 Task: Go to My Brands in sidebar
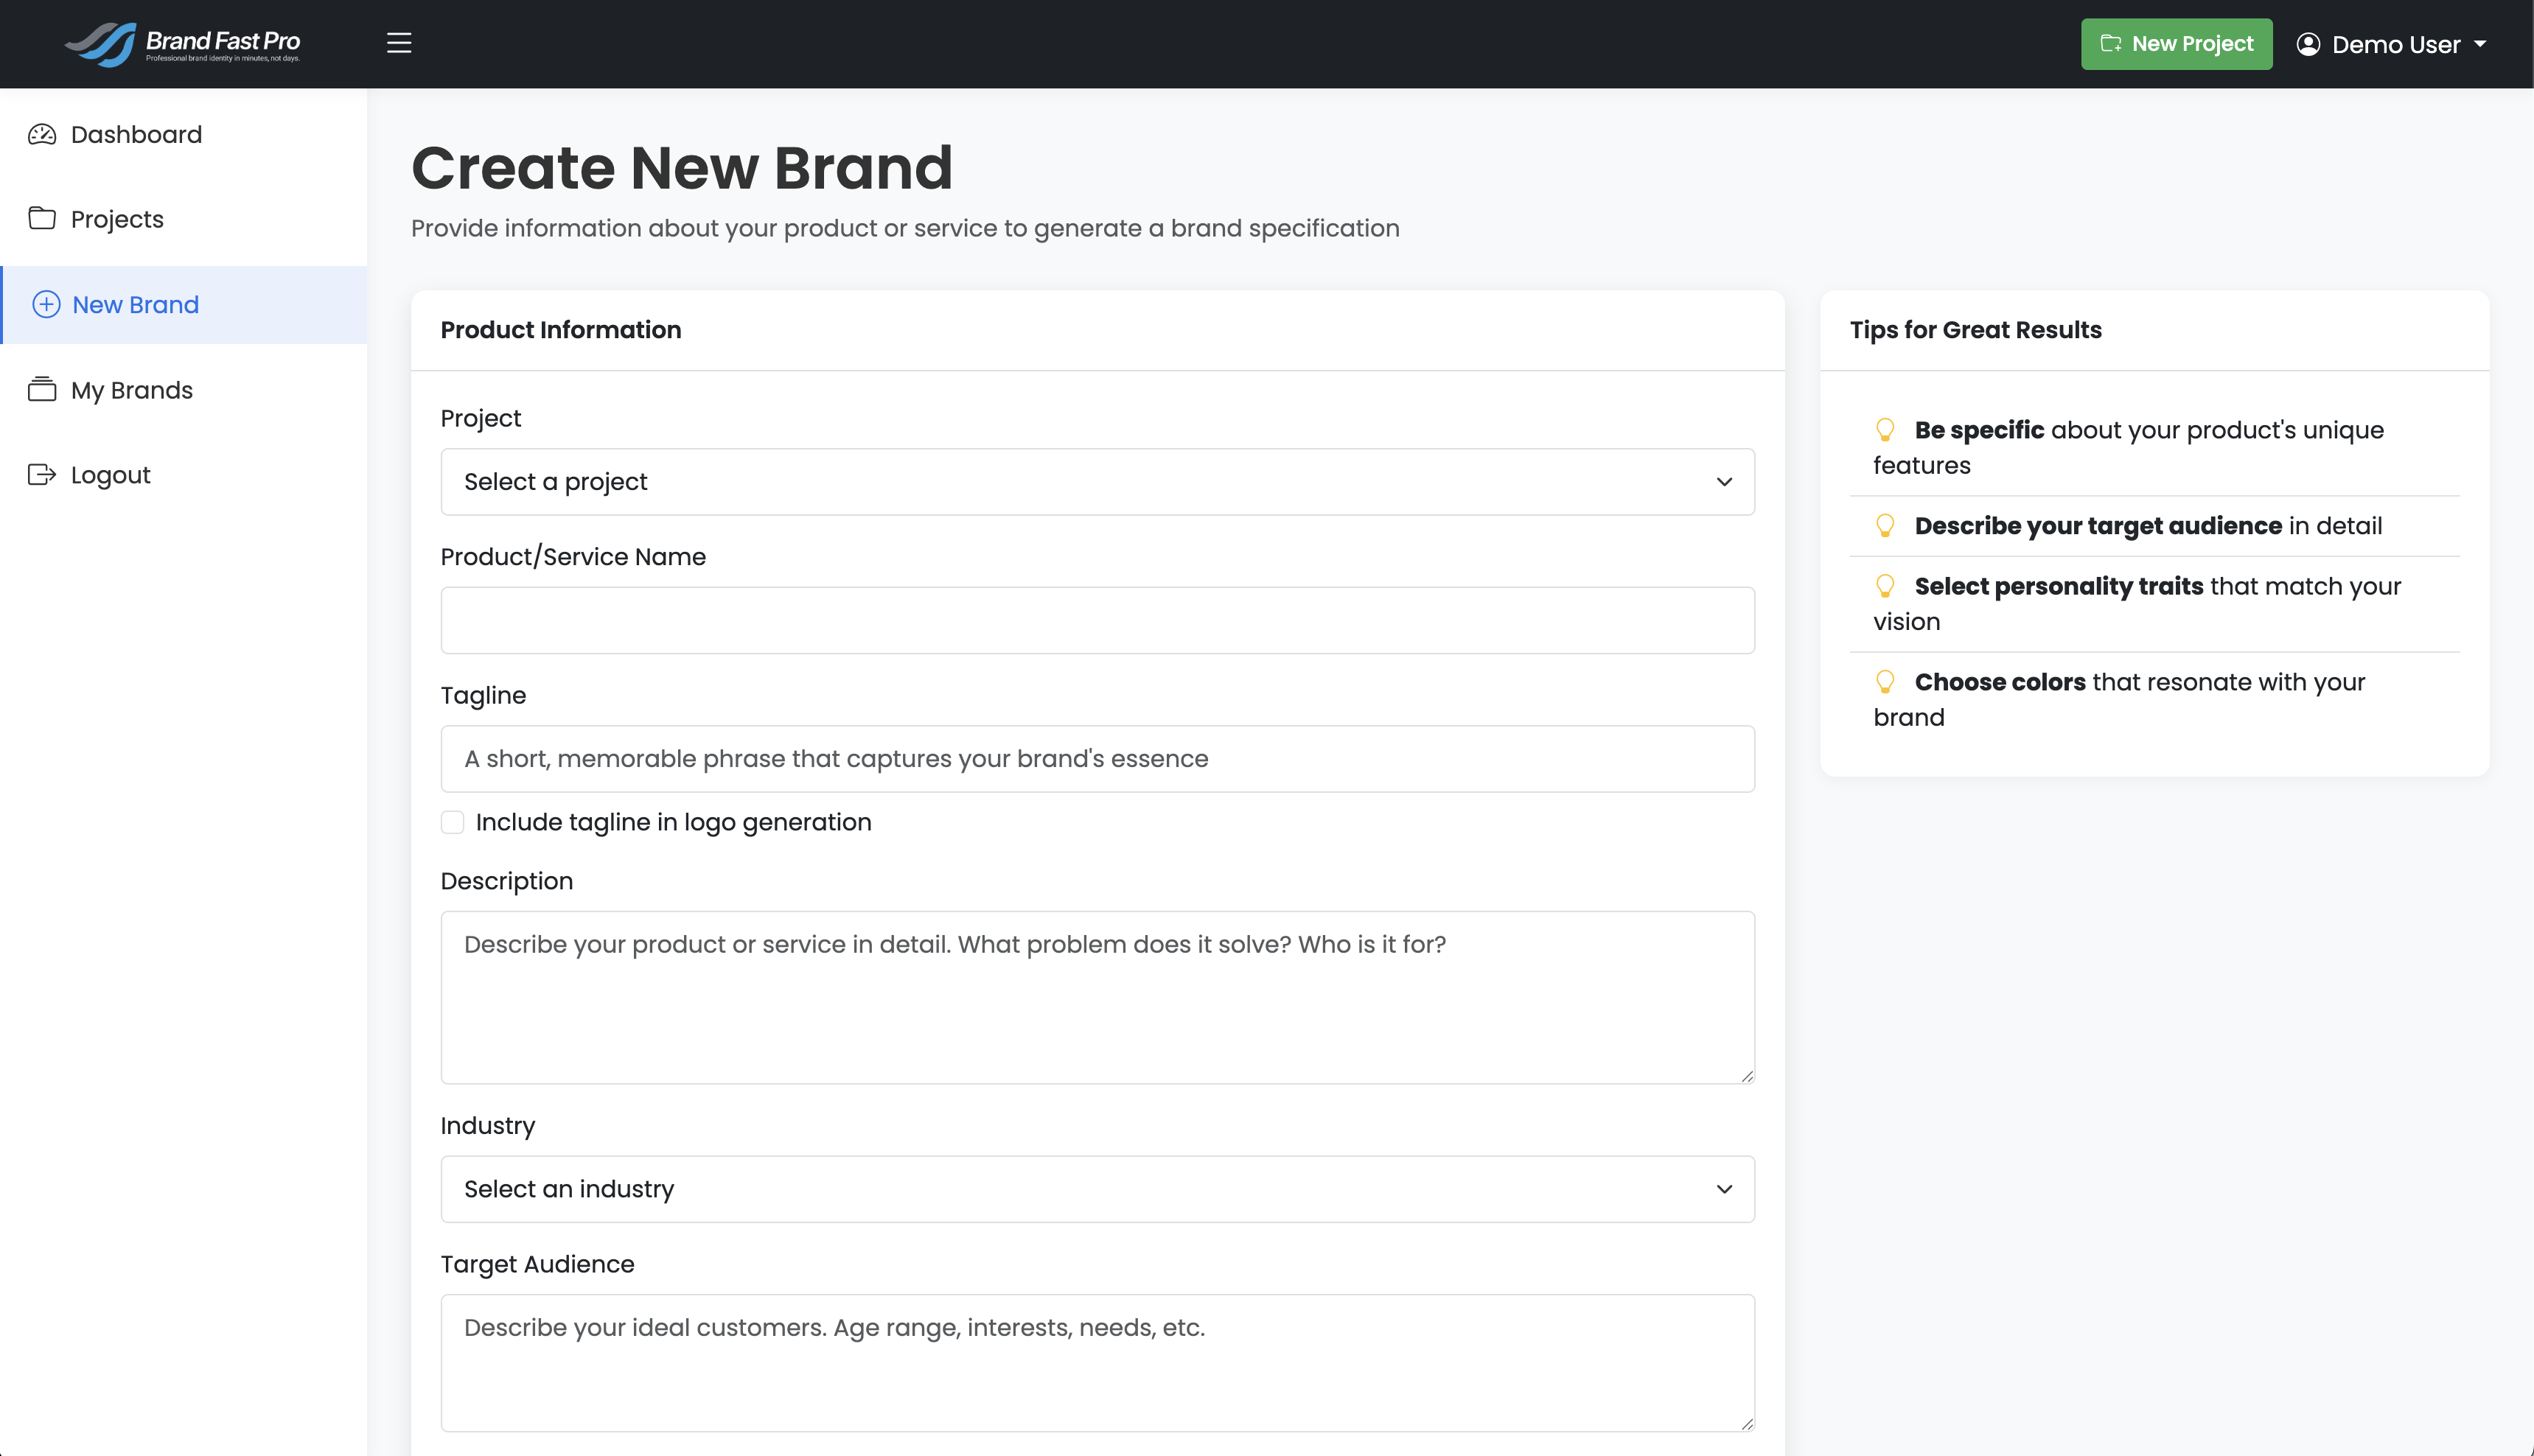click(132, 390)
